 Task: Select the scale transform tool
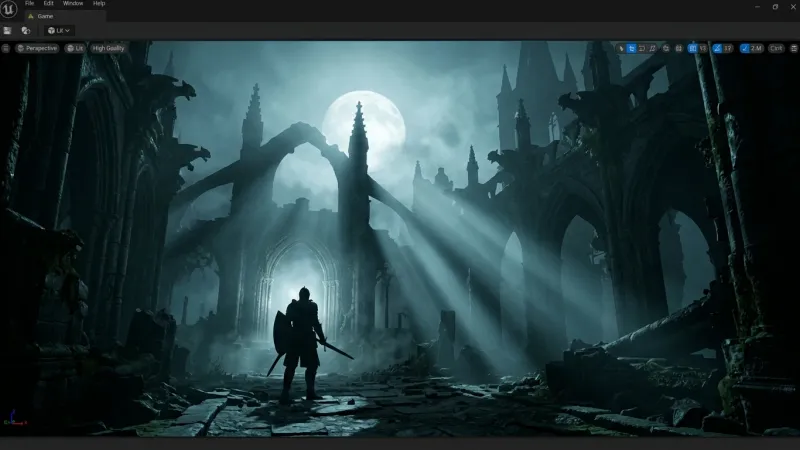coord(652,48)
